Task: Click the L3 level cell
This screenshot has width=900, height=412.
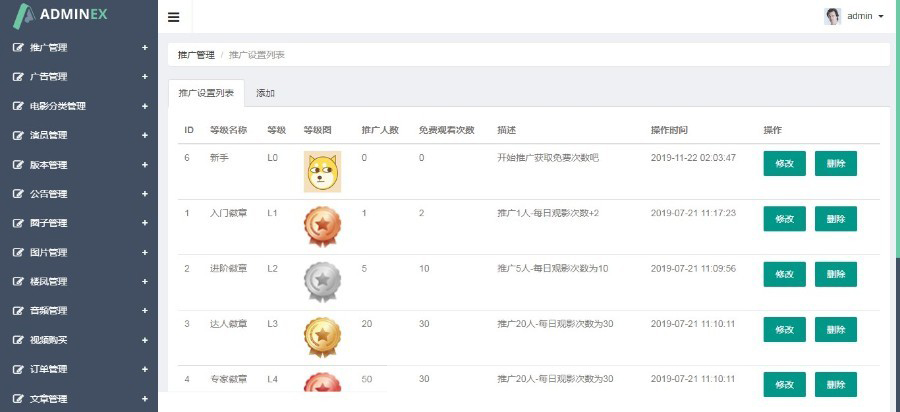Action: click(x=273, y=324)
